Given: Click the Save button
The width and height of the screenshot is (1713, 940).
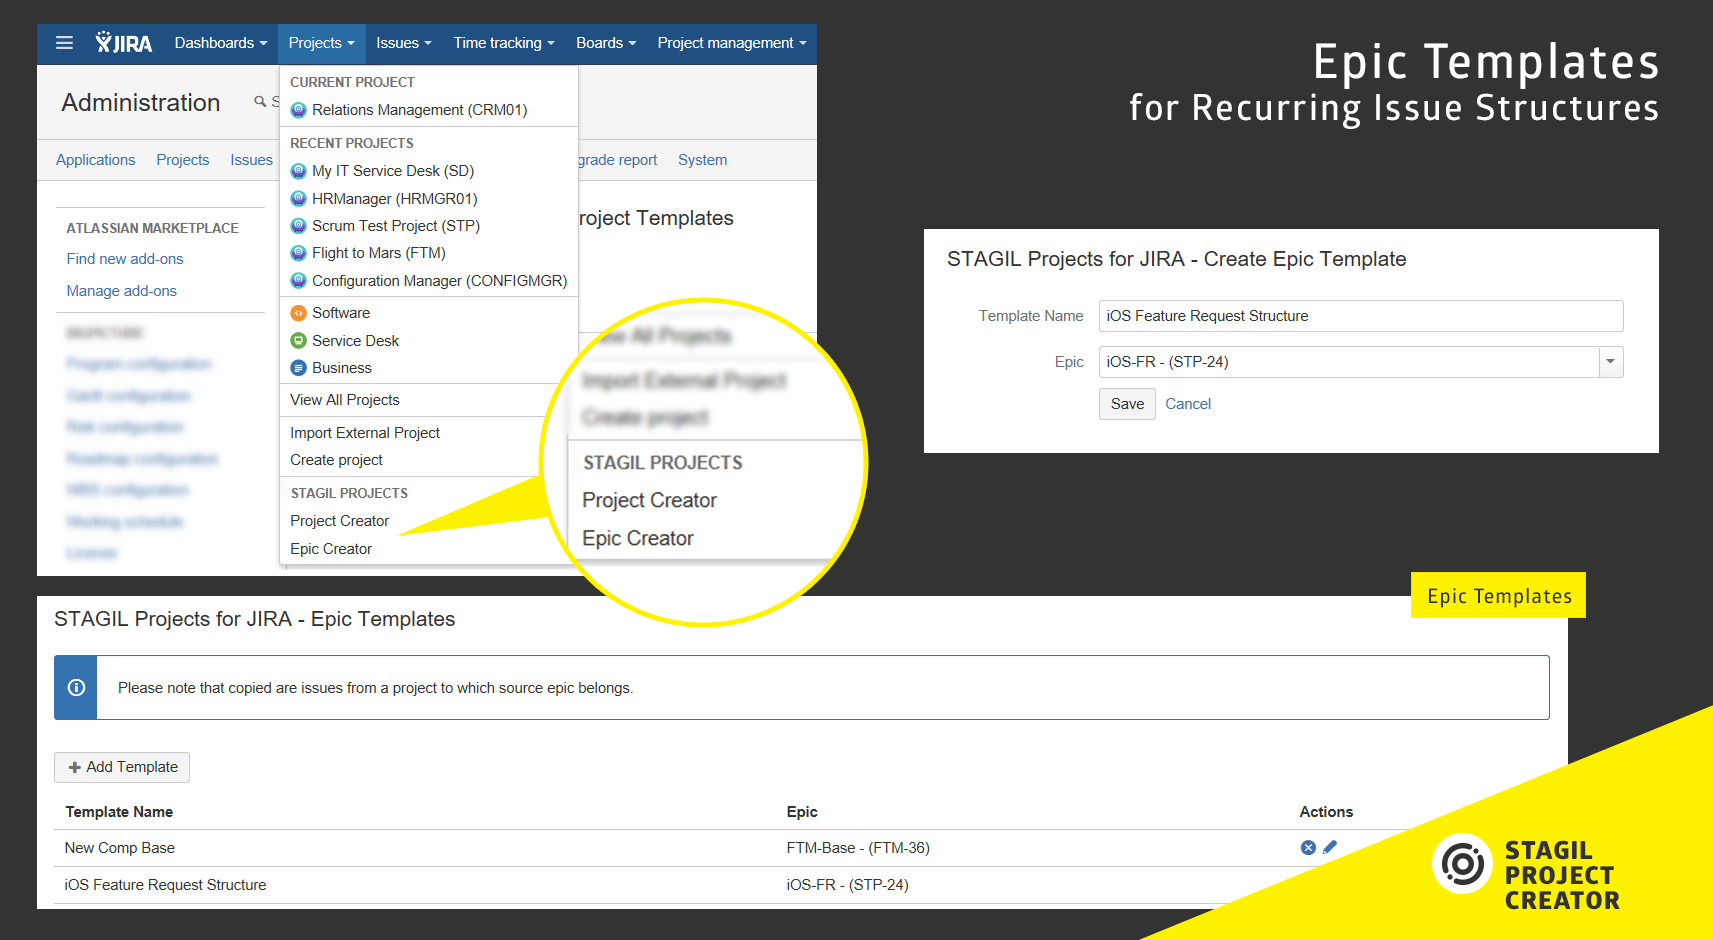Looking at the screenshot, I should (x=1127, y=404).
